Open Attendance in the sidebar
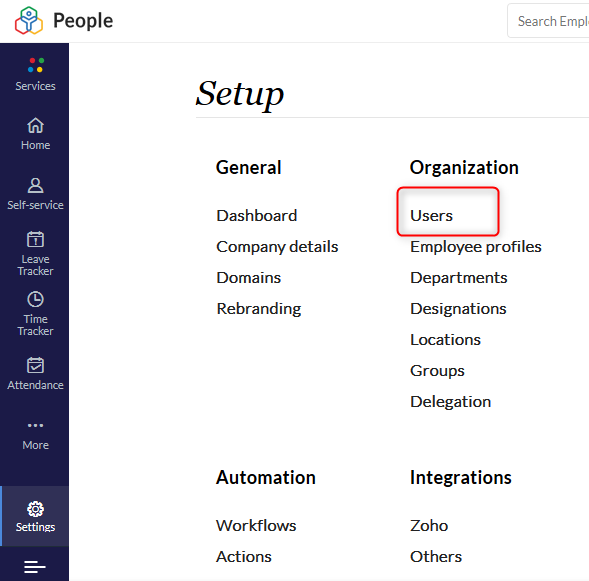The image size is (589, 581). pos(35,374)
